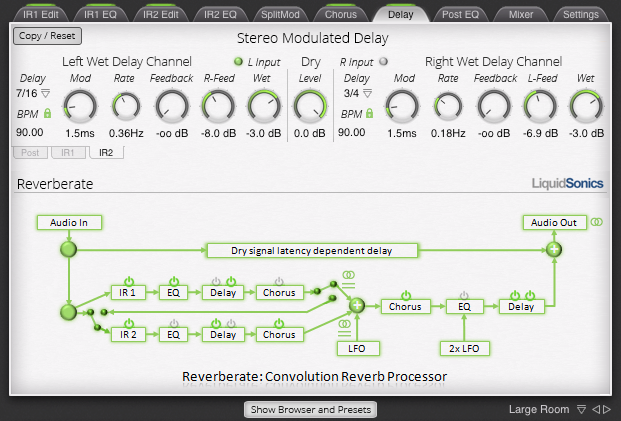Click the LiquidSonics logo

point(567,183)
